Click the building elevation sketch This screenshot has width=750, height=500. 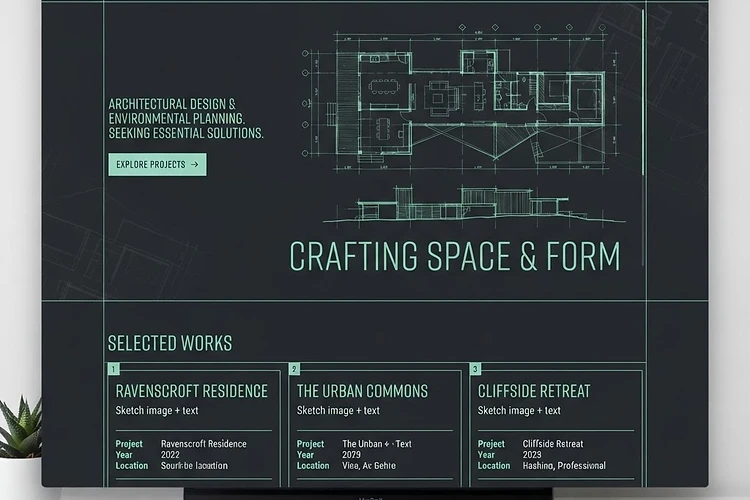coord(474,205)
